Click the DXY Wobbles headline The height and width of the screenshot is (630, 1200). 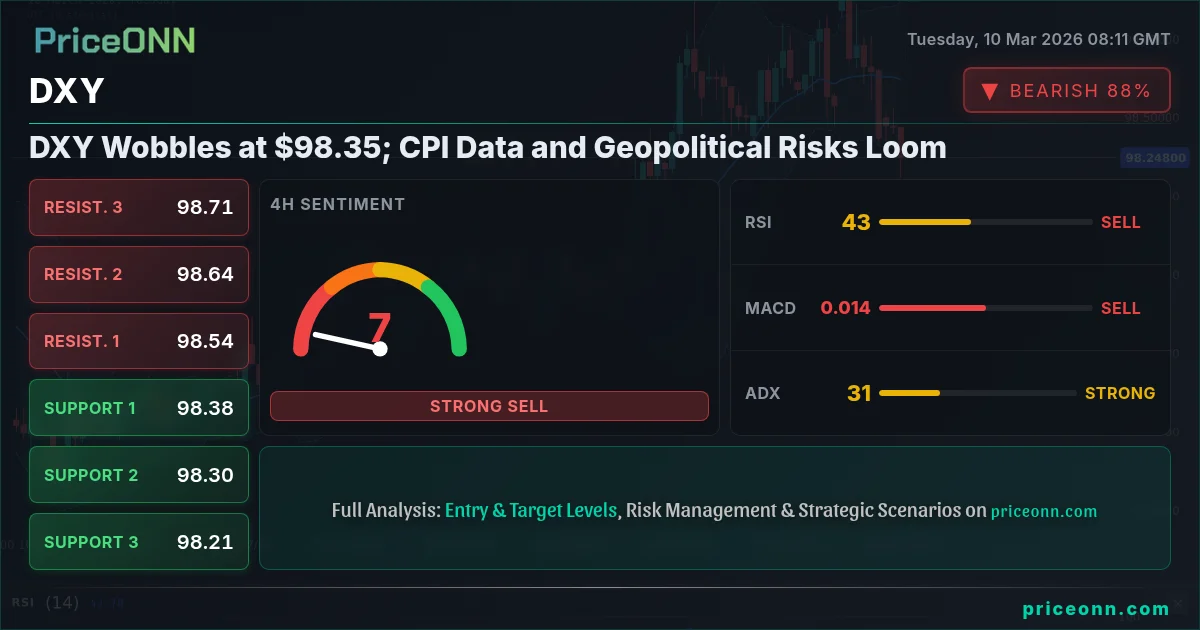coord(488,148)
